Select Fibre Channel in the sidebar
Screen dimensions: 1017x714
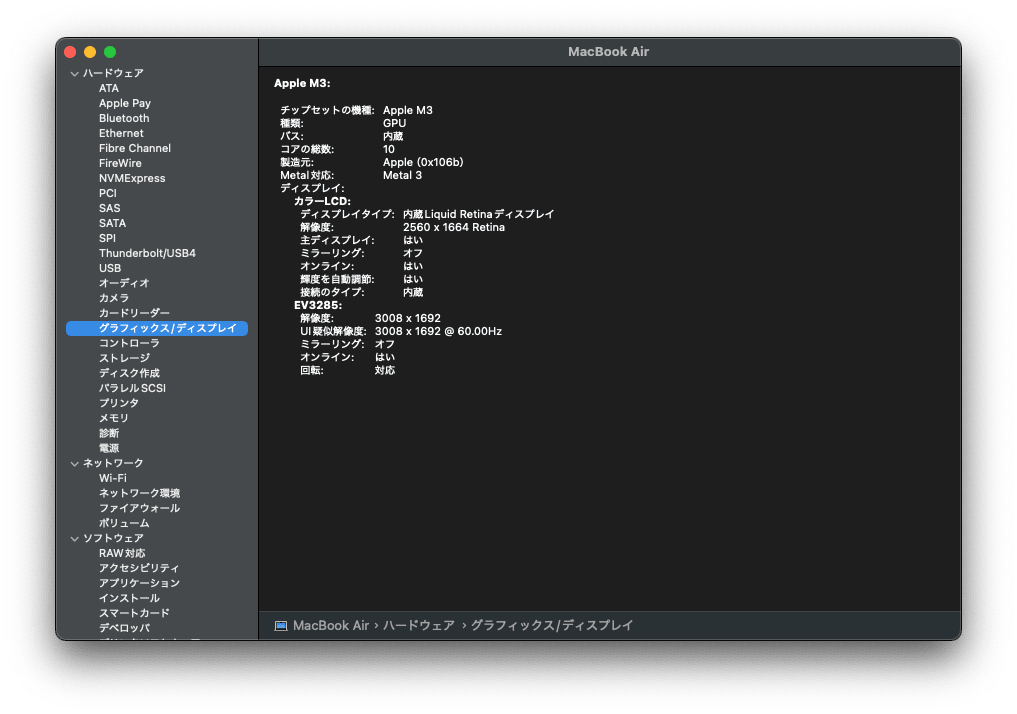(135, 148)
